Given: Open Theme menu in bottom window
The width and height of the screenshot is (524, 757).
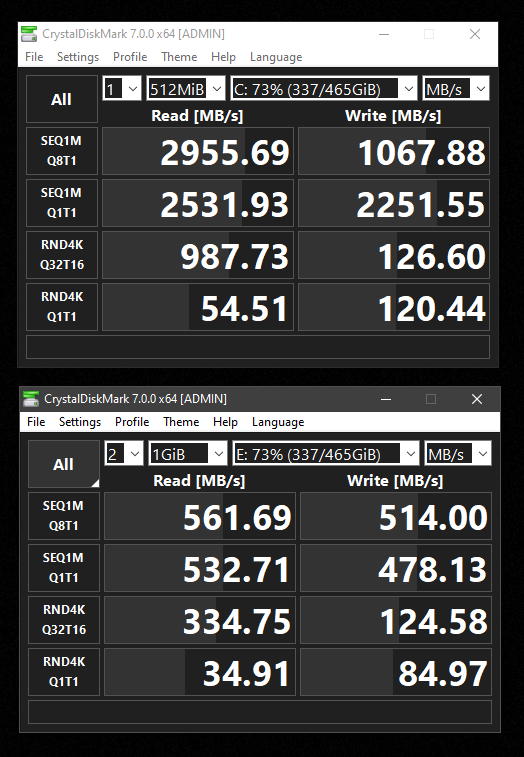Looking at the screenshot, I should point(181,422).
